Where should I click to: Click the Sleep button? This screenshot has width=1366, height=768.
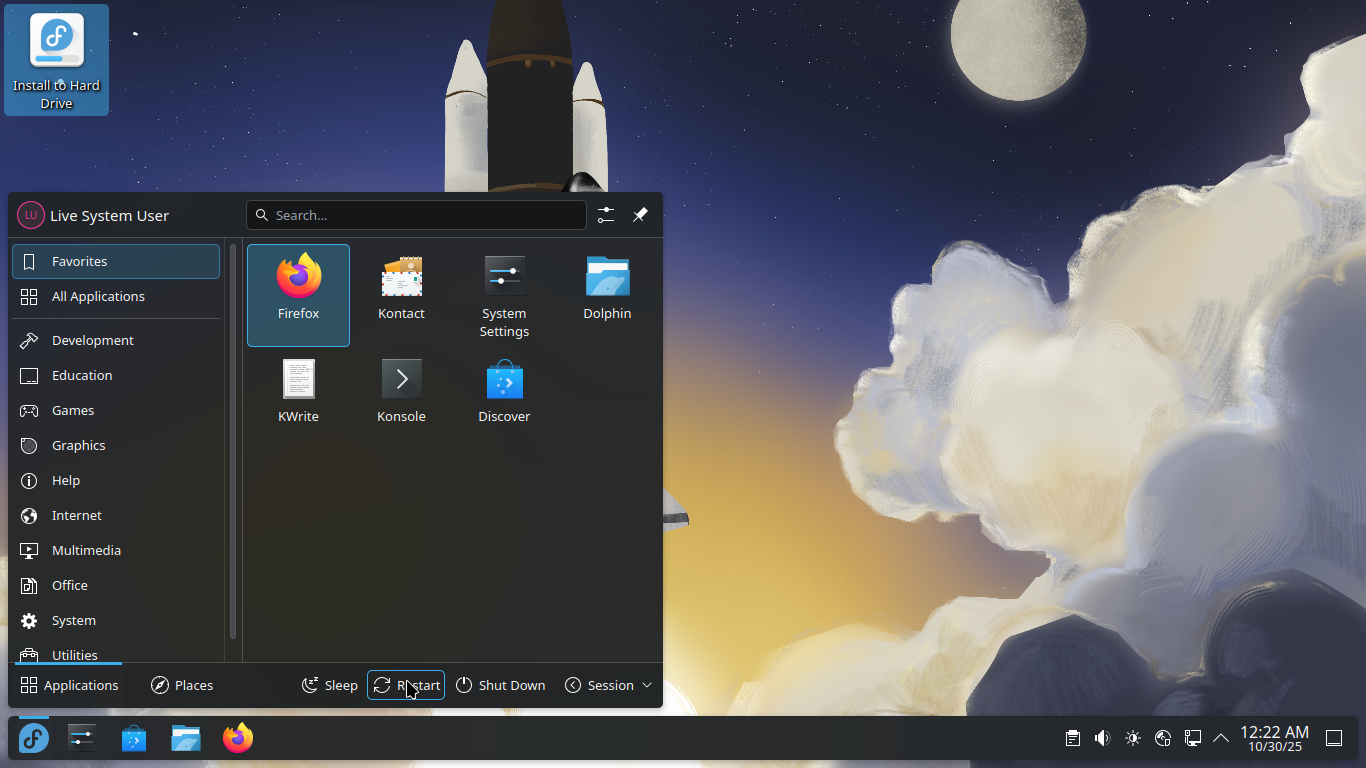pyautogui.click(x=330, y=685)
